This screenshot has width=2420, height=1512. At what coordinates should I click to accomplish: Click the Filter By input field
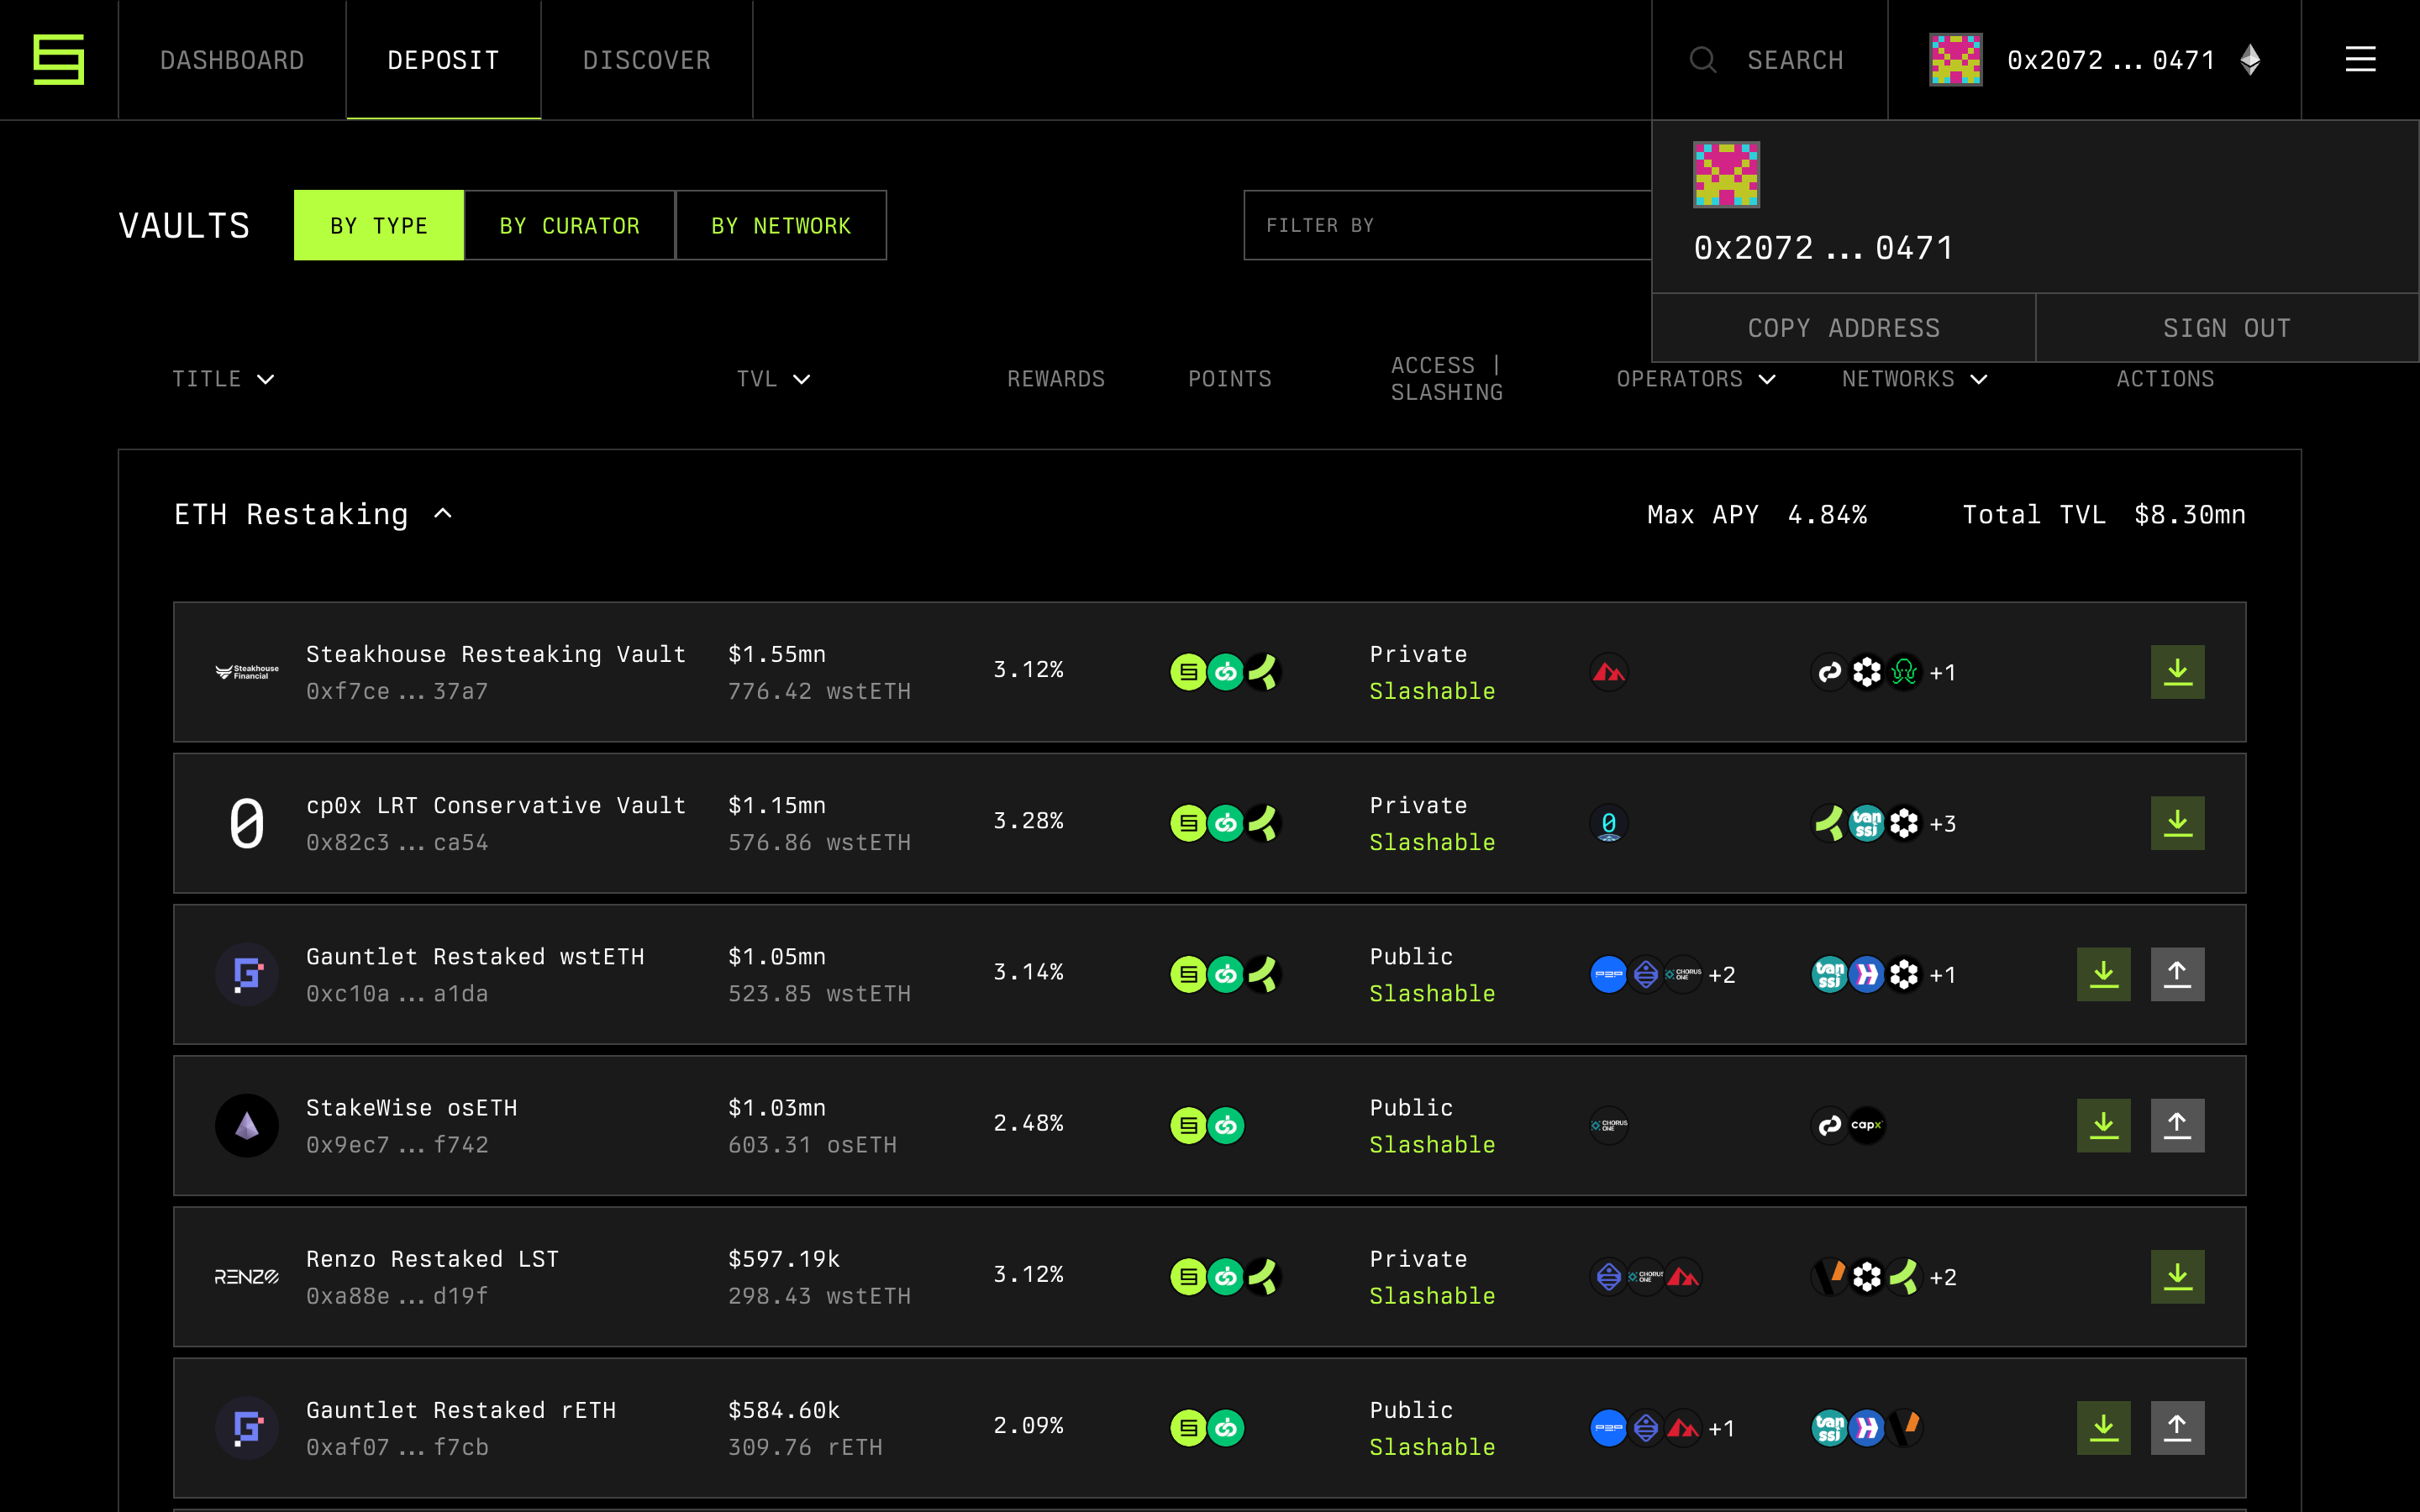click(x=1447, y=225)
